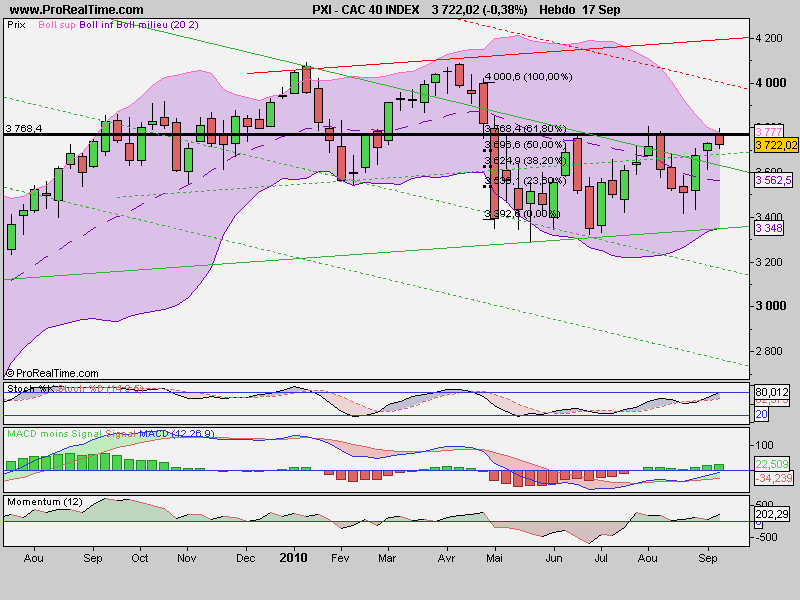Click the 3 624,9 (38,20%) Fibonacci label
This screenshot has height=600, width=800.
[x=525, y=161]
